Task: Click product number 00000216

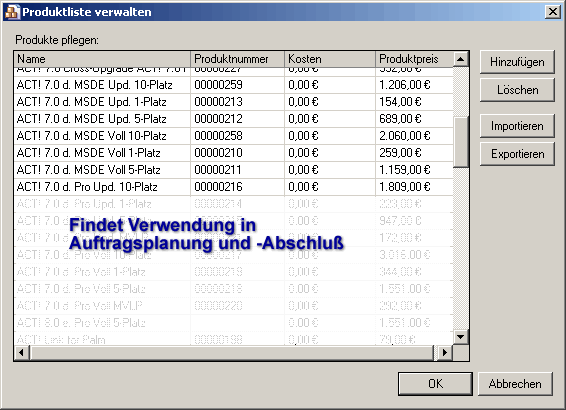Action: (218, 187)
